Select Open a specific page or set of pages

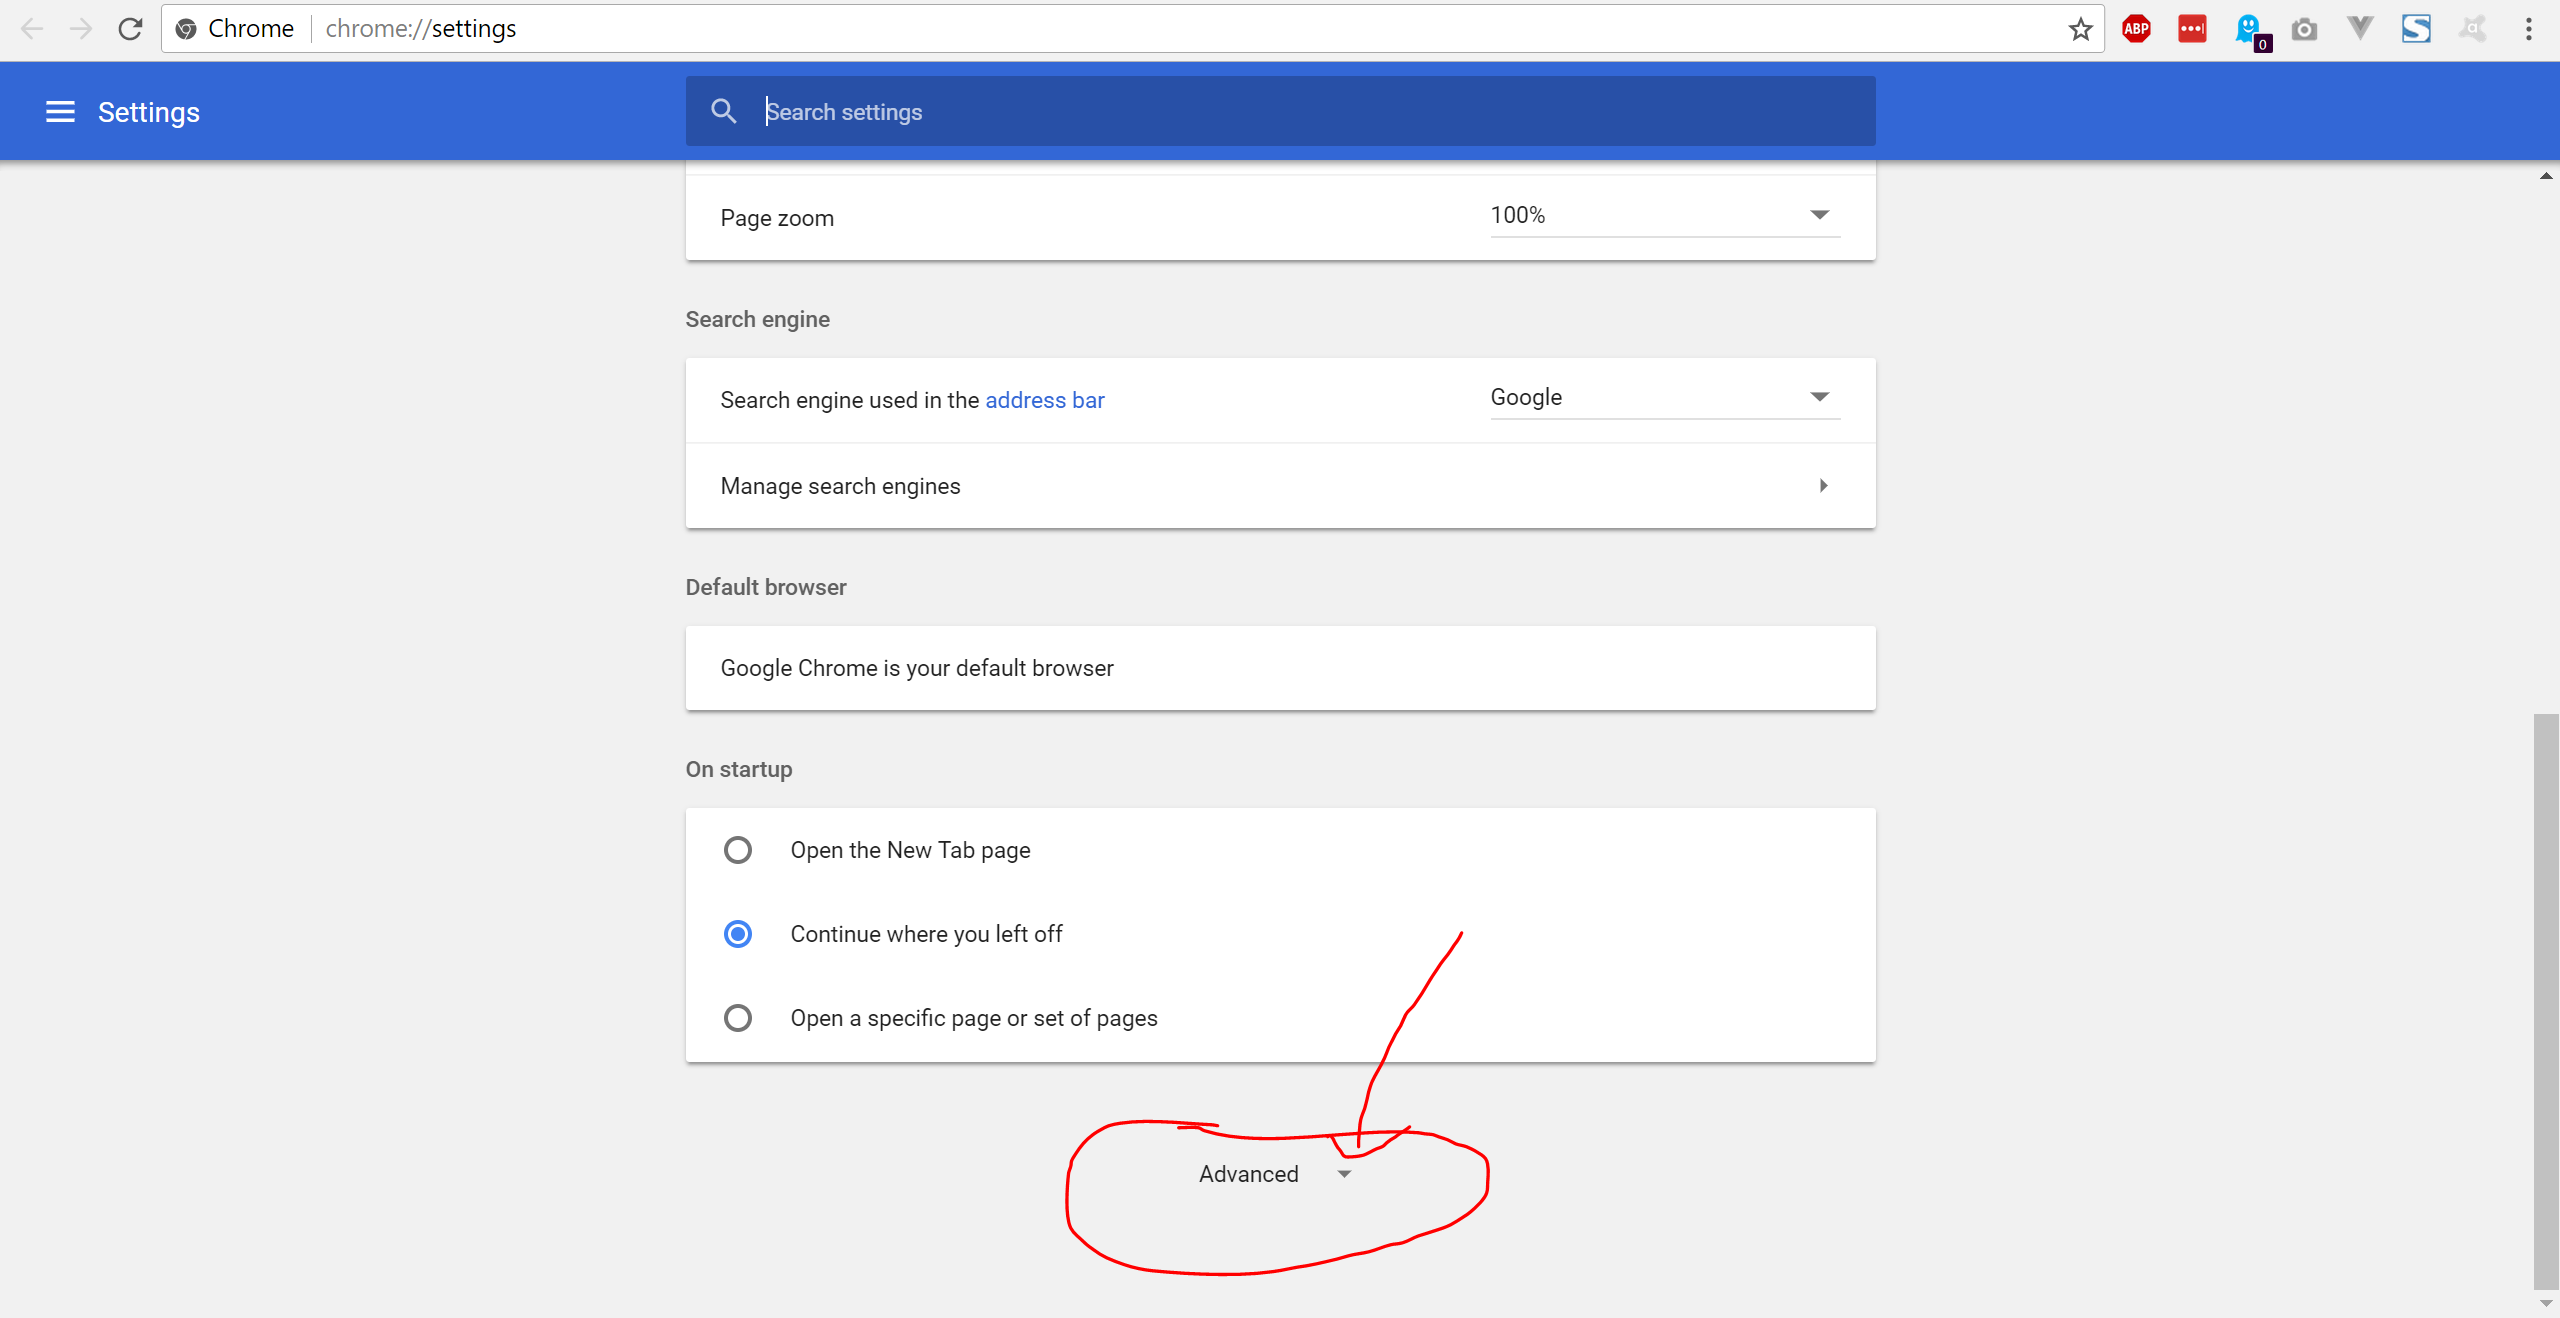point(738,1018)
